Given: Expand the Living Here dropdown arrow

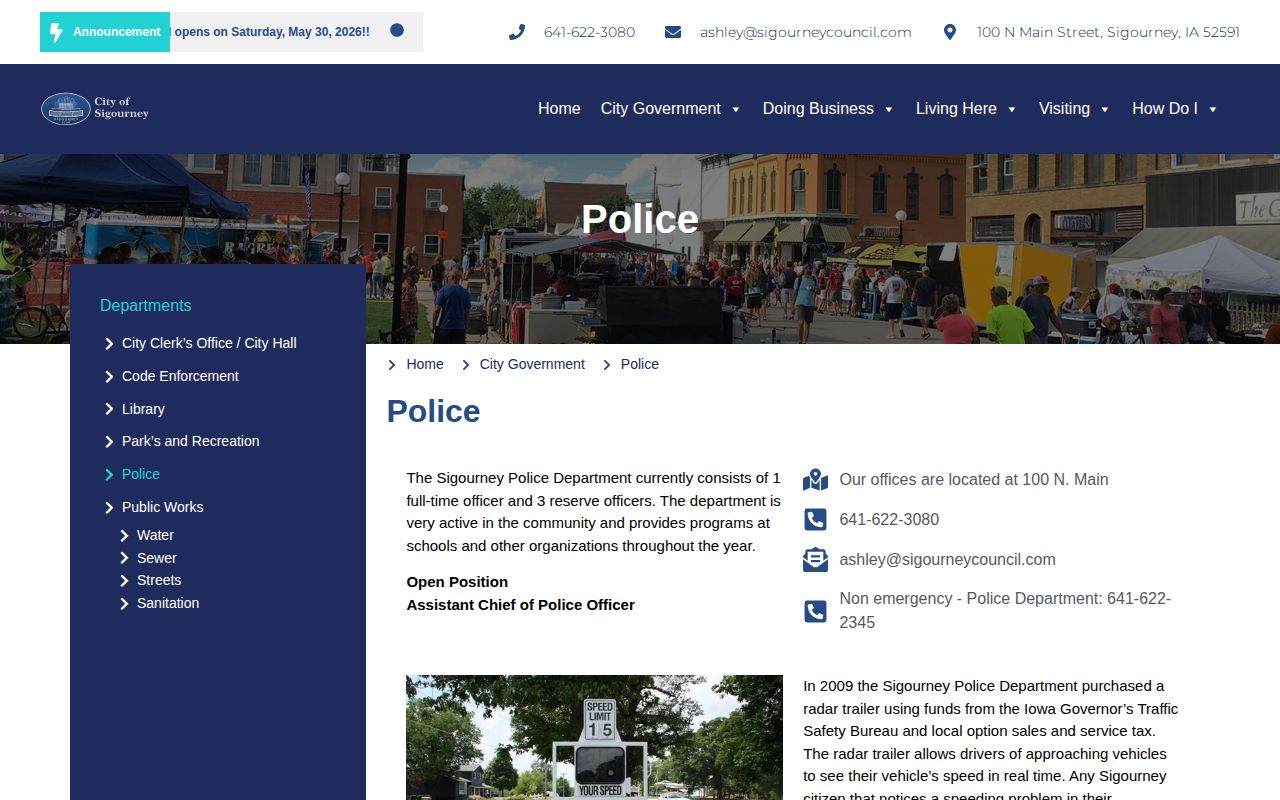Looking at the screenshot, I should click(1012, 109).
